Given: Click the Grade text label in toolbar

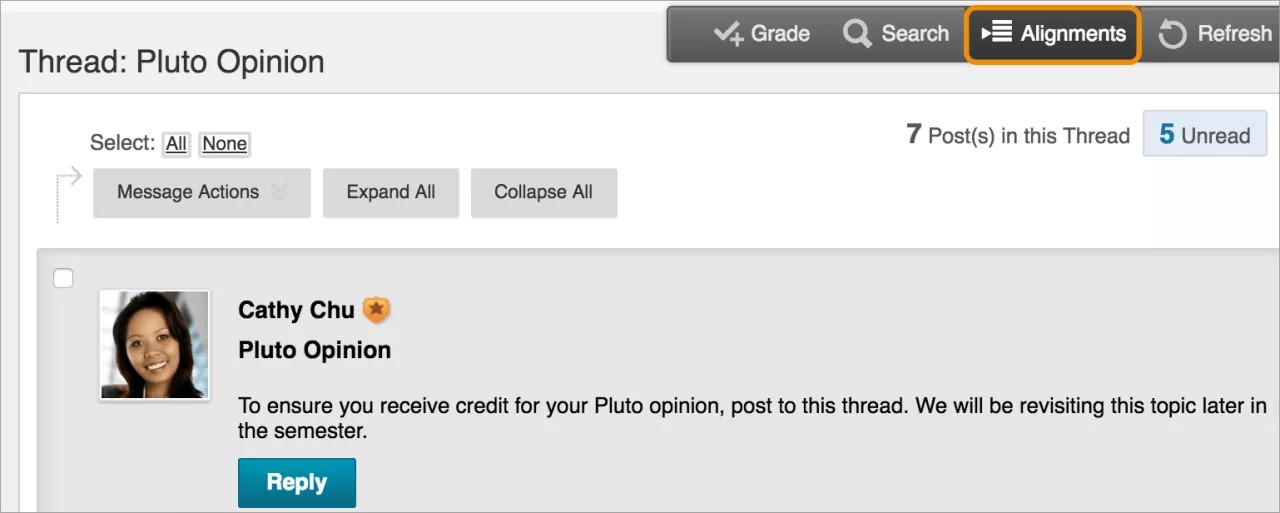Looking at the screenshot, I should pyautogui.click(x=780, y=34).
